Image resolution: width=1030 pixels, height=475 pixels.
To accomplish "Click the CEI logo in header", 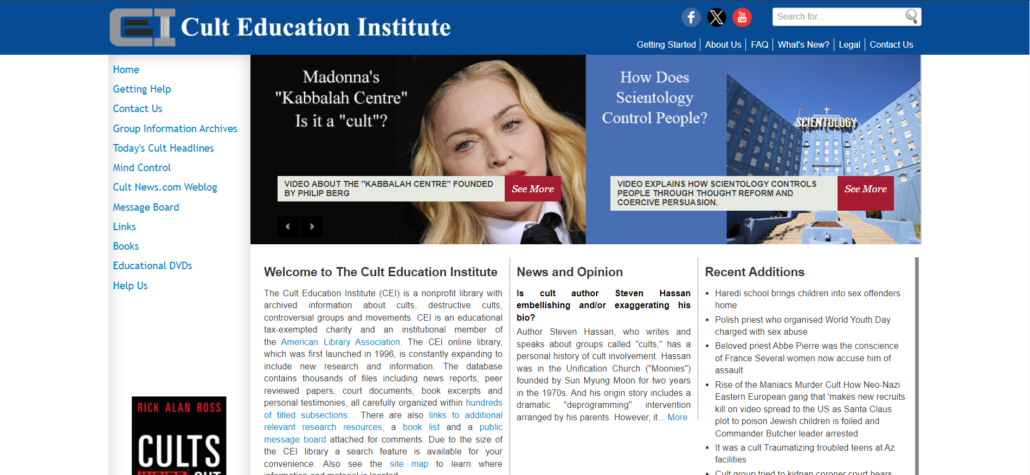I will pos(143,27).
